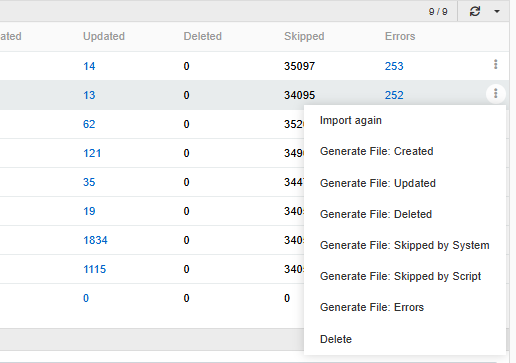The image size is (516, 363).
Task: Open the three-dot menu for row with 253 errors
Action: [x=496, y=64]
